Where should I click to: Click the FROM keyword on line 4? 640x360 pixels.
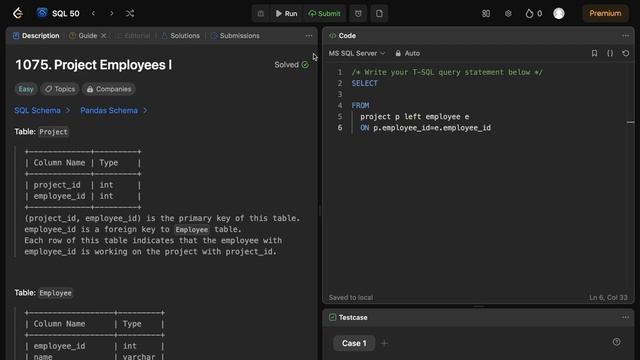coord(360,105)
